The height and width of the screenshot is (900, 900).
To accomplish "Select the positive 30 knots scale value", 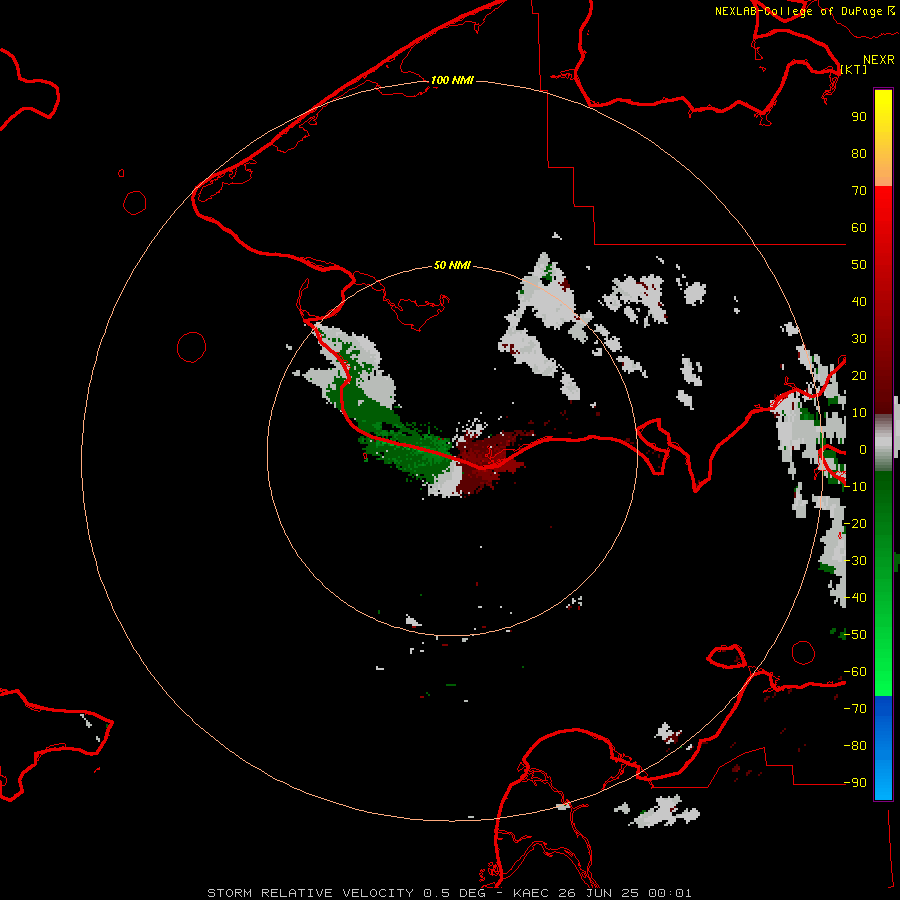I will [x=859, y=339].
